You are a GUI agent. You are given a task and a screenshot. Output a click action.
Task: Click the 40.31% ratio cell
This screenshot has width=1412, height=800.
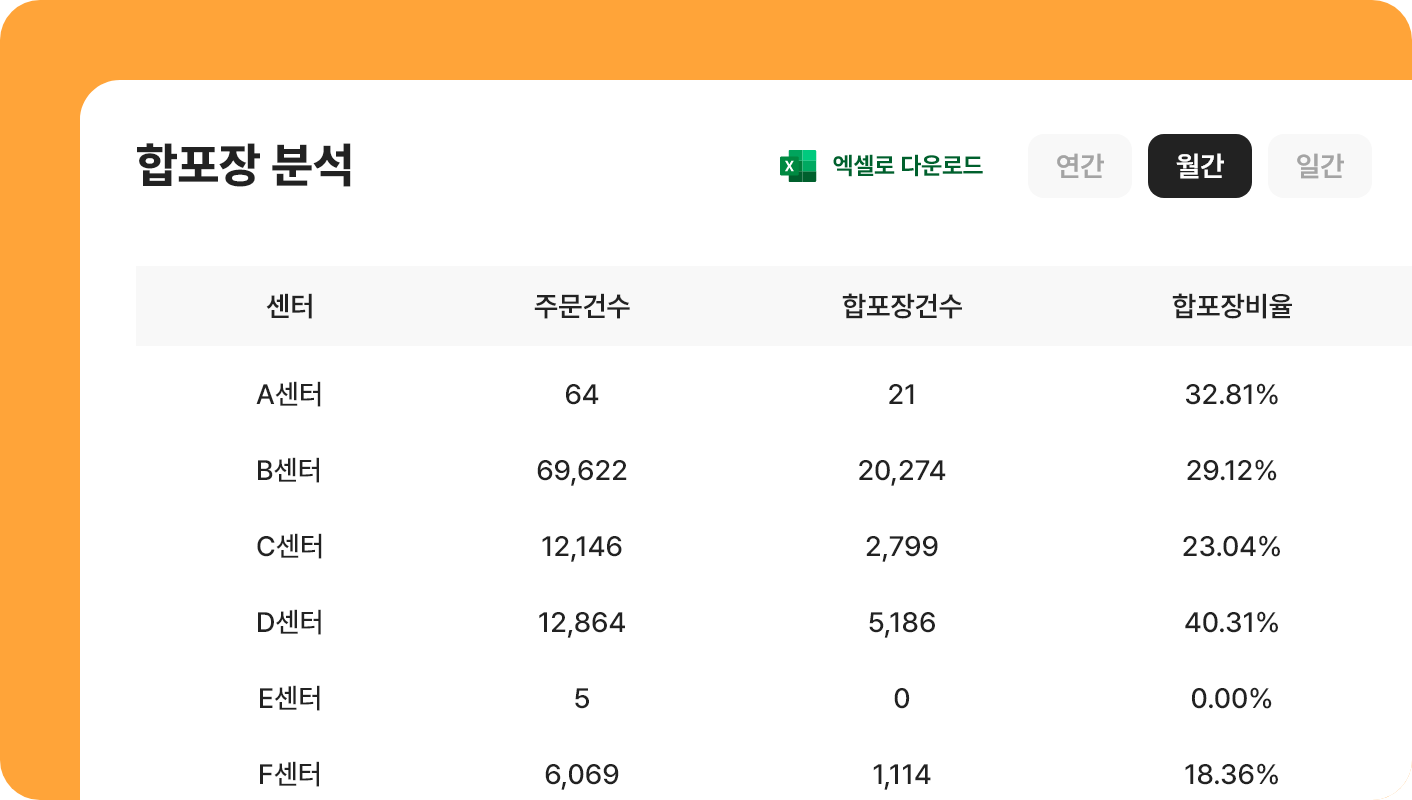[1232, 623]
